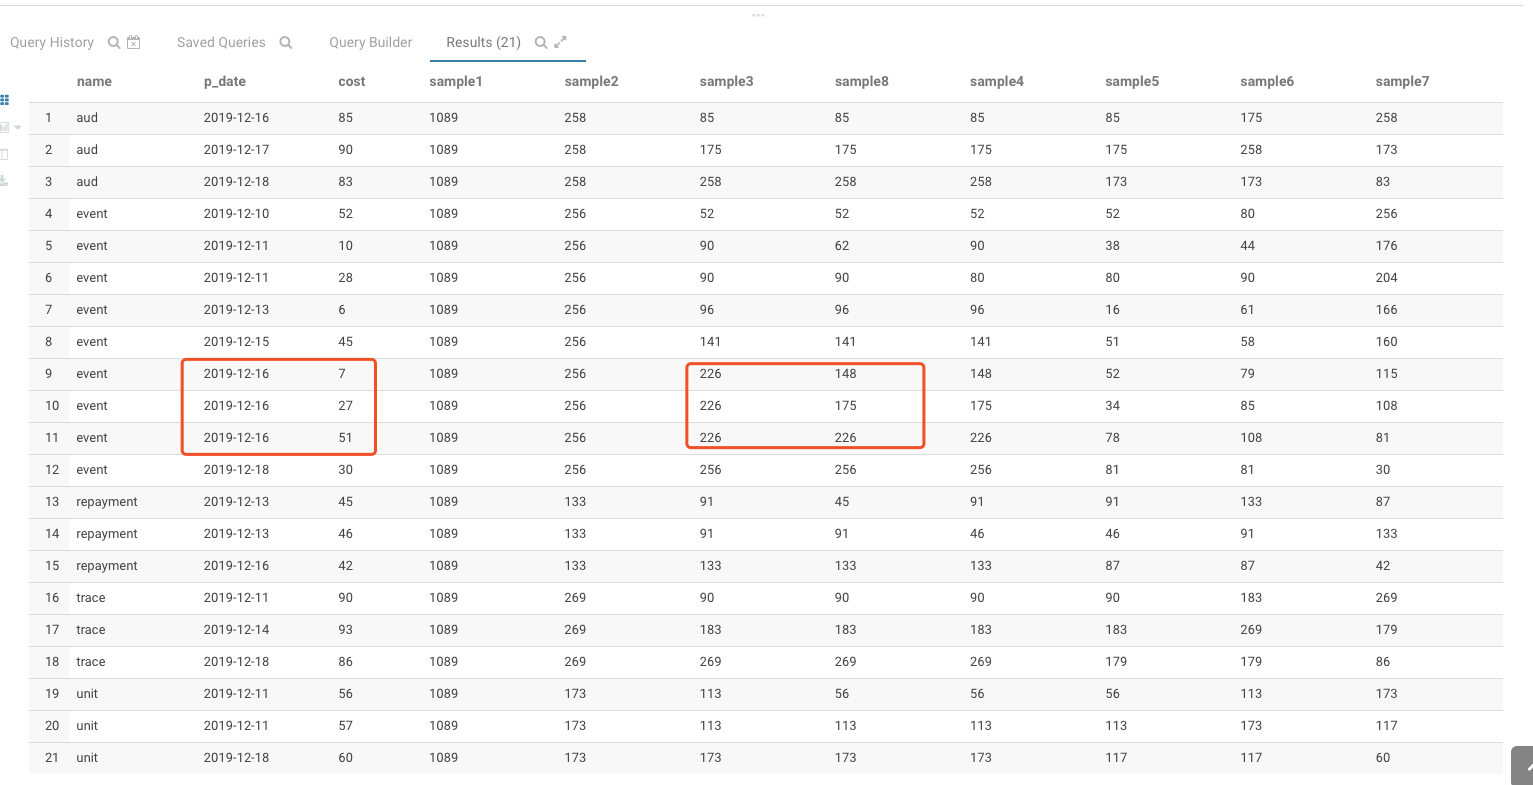Screen dimensions: 1533x785
Task: Select cost value 7 in row 9
Action: [342, 373]
